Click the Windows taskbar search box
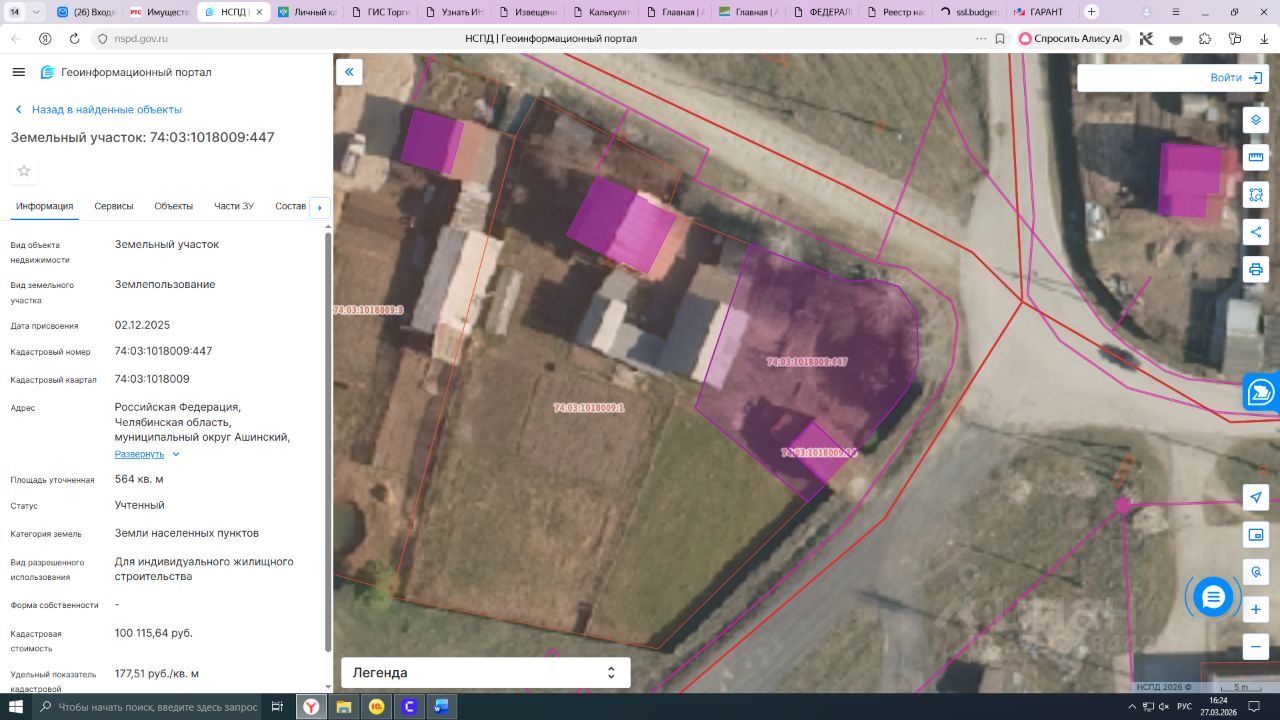This screenshot has width=1280, height=720. click(148, 707)
